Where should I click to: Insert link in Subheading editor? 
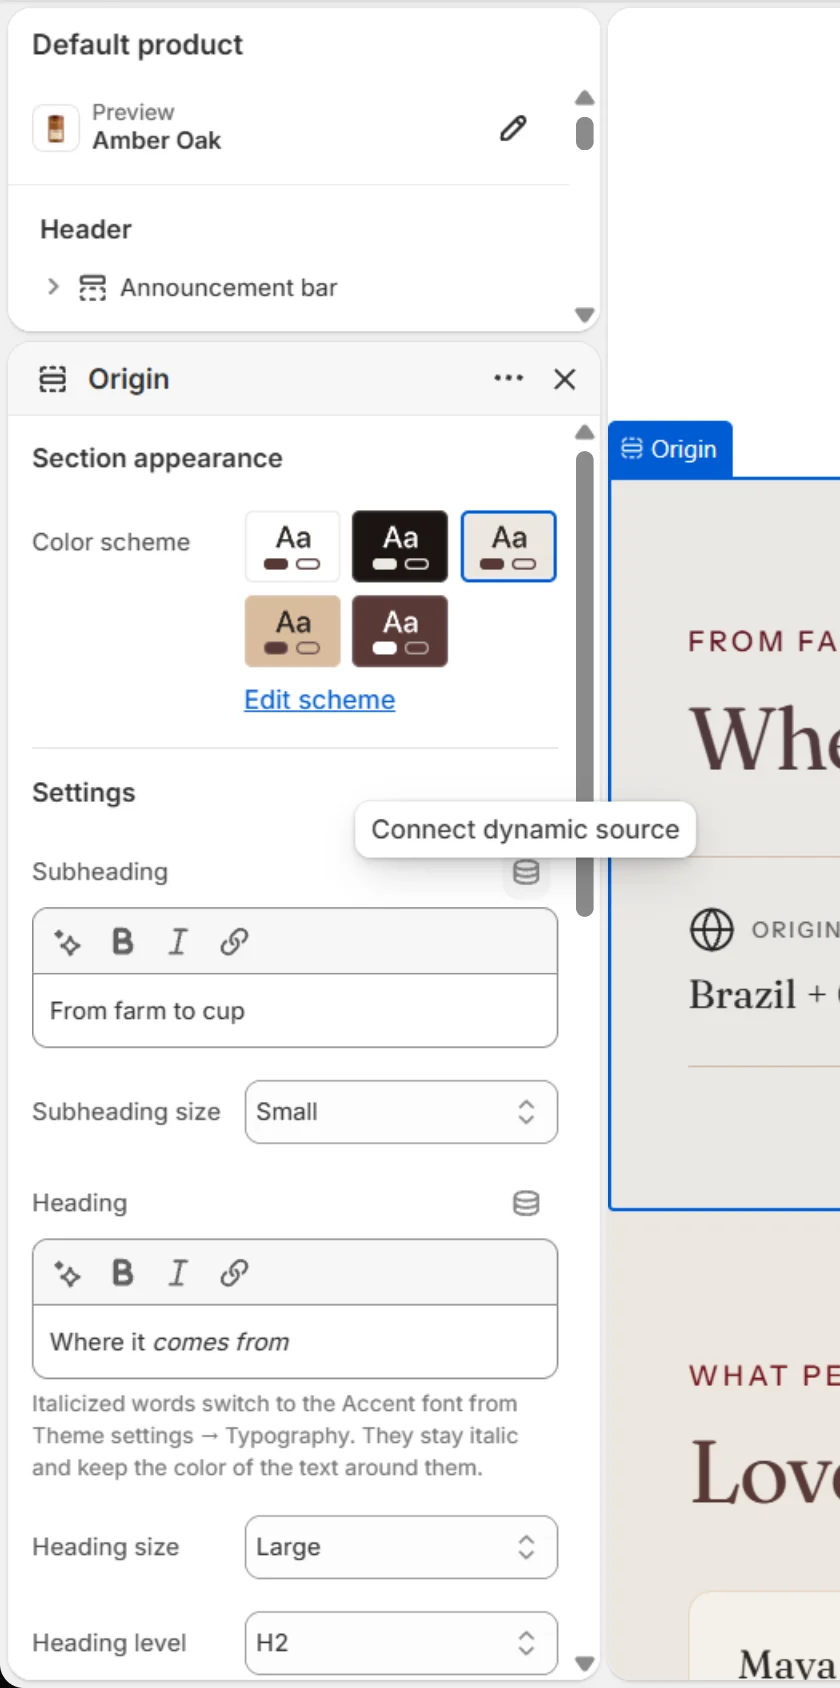coord(234,942)
